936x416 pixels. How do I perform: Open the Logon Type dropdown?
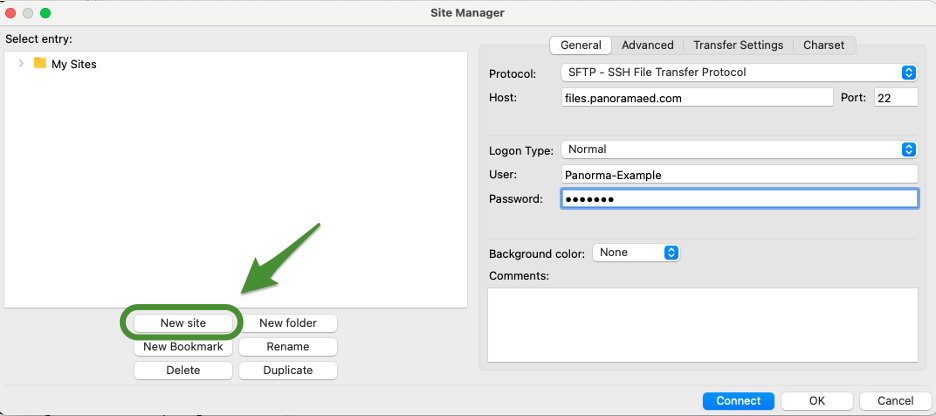coord(739,150)
